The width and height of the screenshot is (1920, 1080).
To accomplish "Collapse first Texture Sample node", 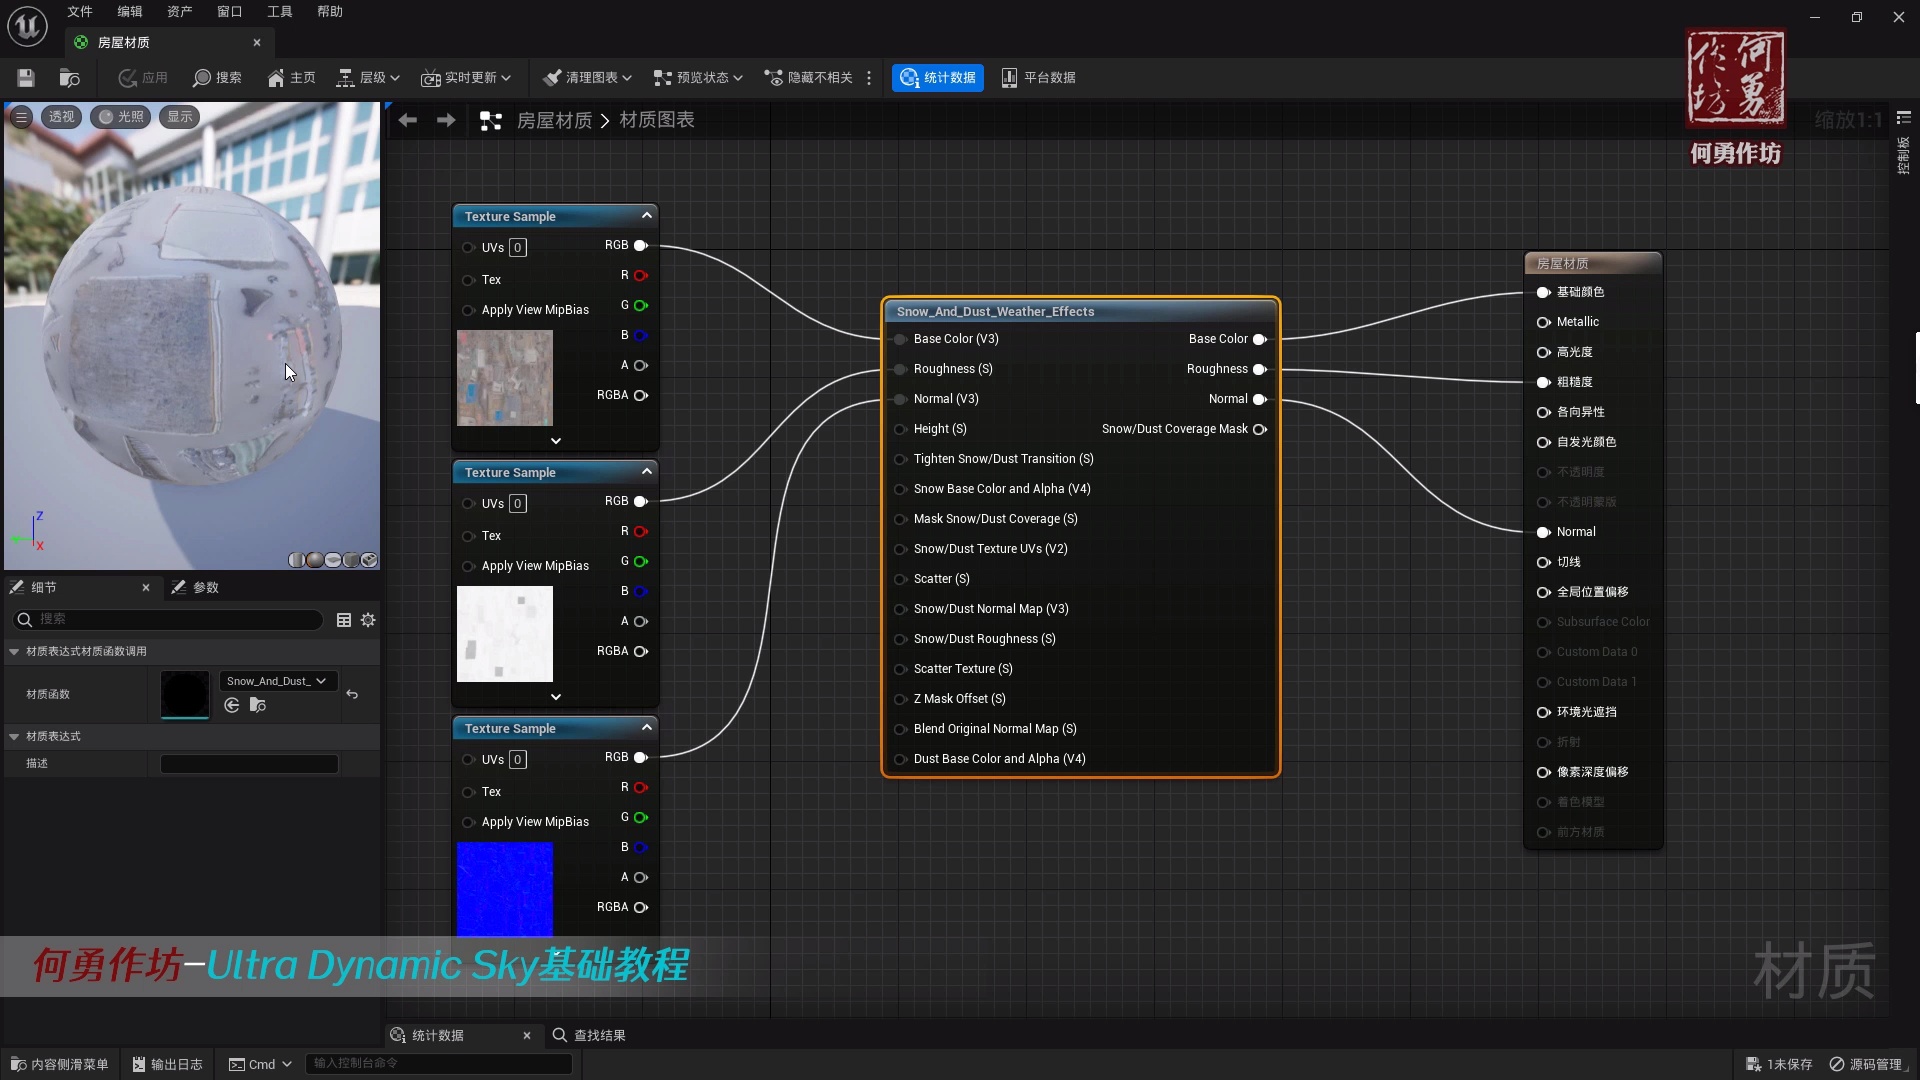I will point(647,216).
